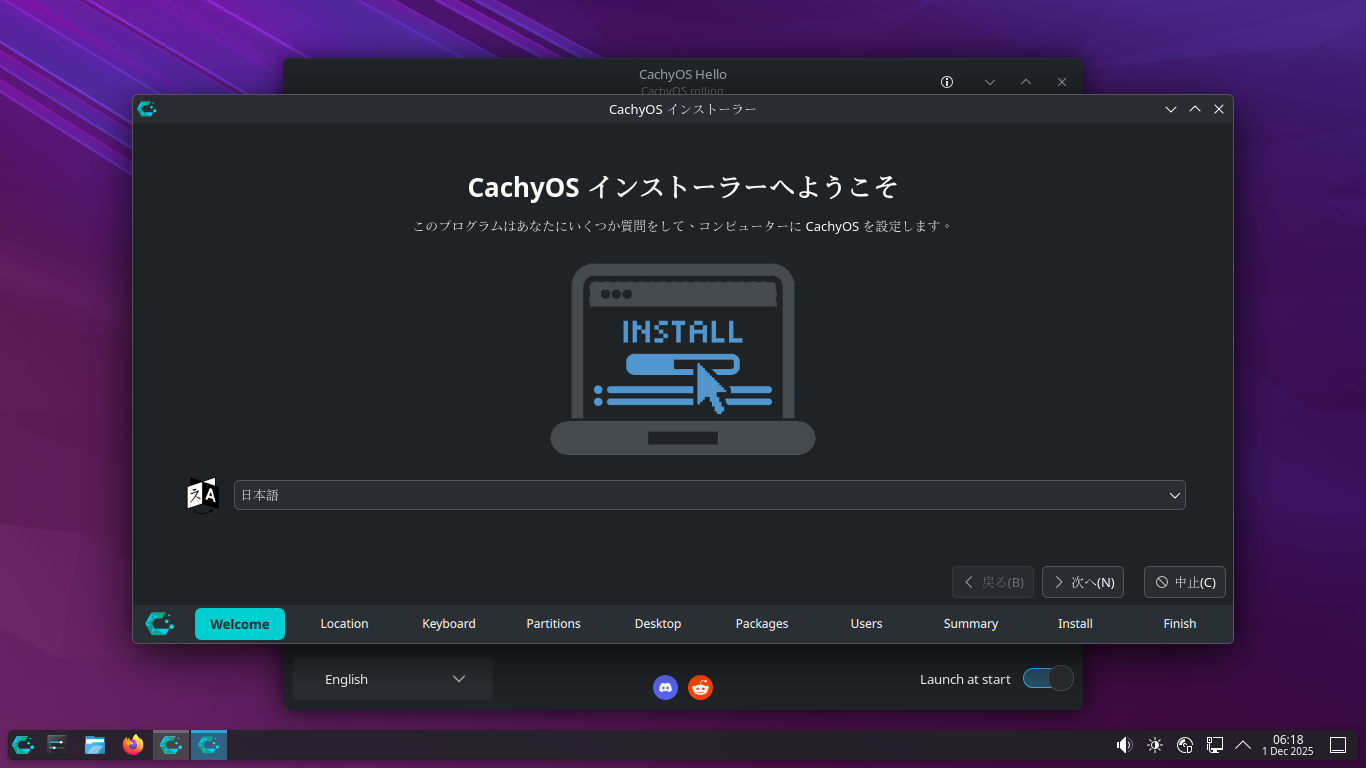Viewport: 1366px width, 768px height.
Task: Launch Firefox from the taskbar
Action: [133, 744]
